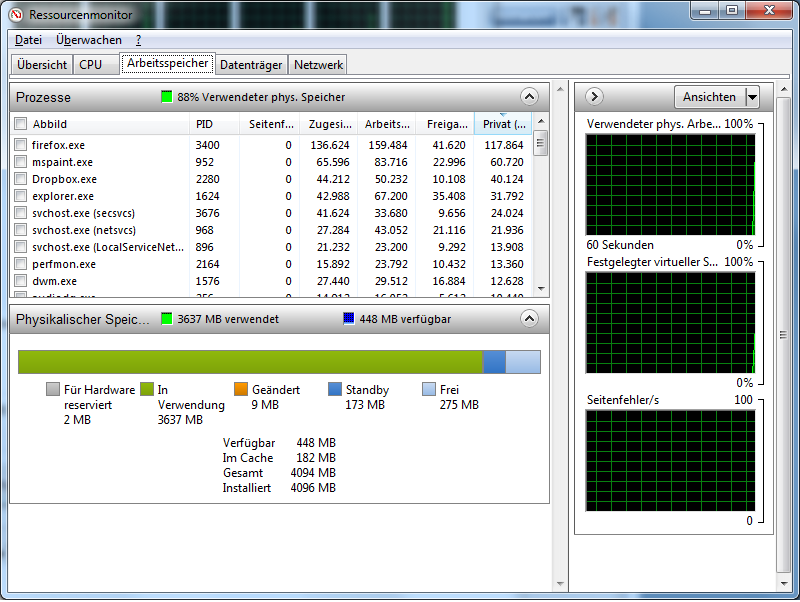Click the Installiert 4096 MB value
Screen dimensions: 800x602
click(x=313, y=488)
